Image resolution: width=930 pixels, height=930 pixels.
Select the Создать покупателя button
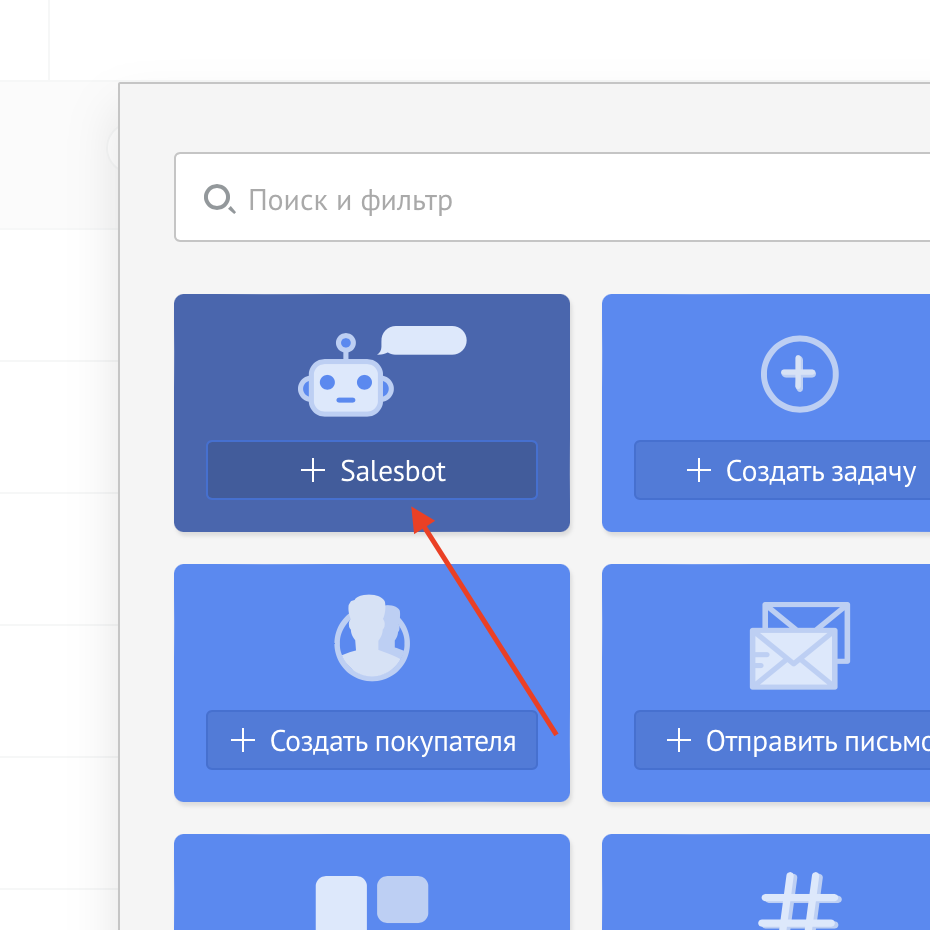pos(371,741)
